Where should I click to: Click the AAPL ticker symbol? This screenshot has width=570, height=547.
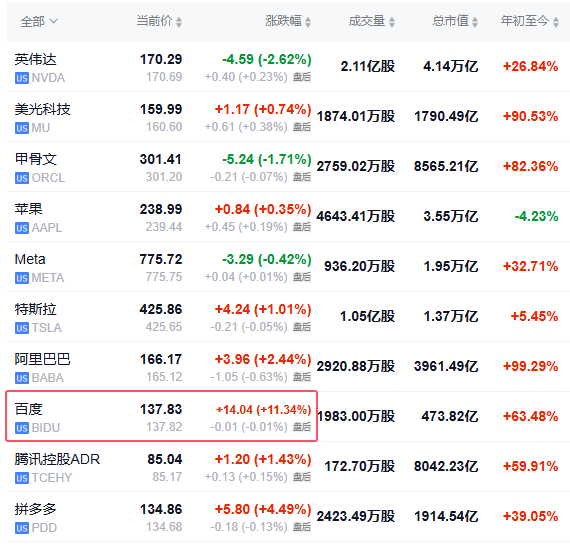click(x=47, y=228)
